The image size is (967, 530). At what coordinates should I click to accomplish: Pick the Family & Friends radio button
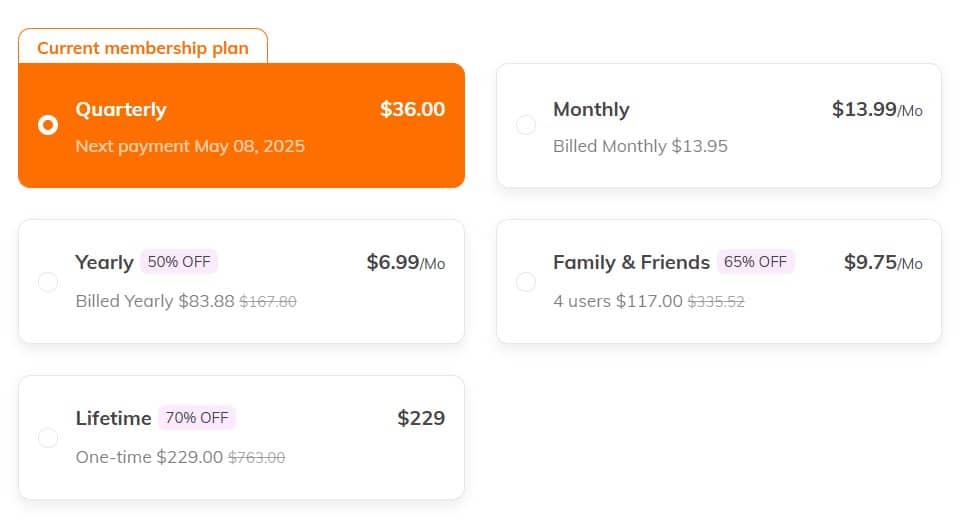click(526, 281)
